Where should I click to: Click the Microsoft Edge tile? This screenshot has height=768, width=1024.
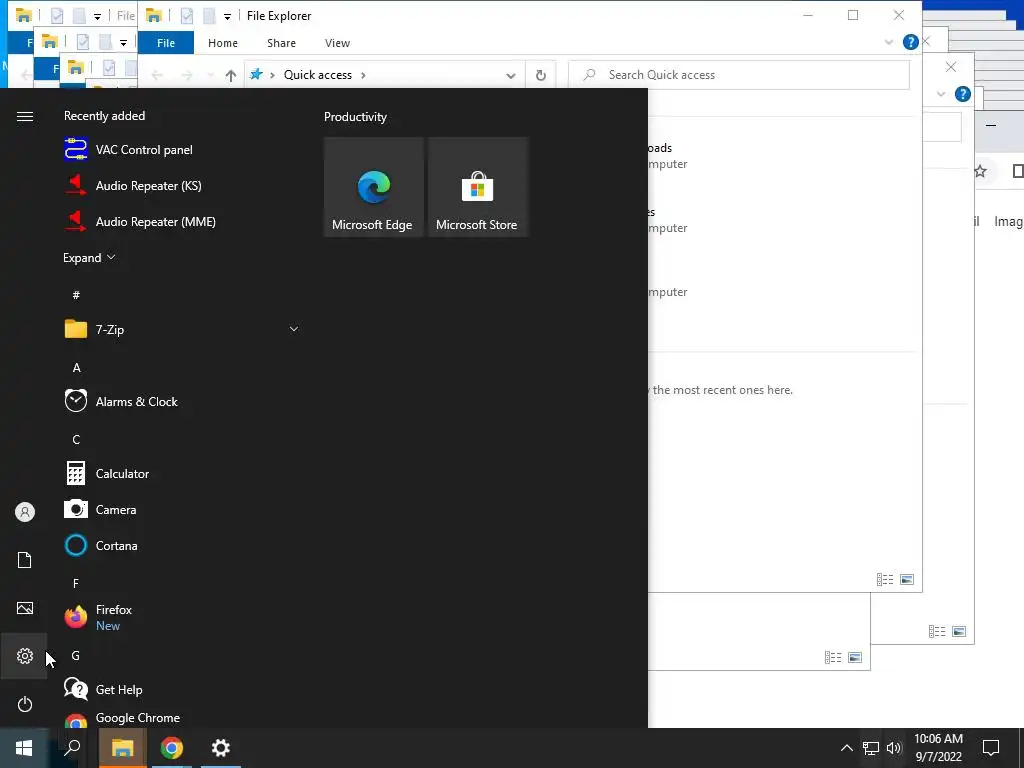click(374, 187)
